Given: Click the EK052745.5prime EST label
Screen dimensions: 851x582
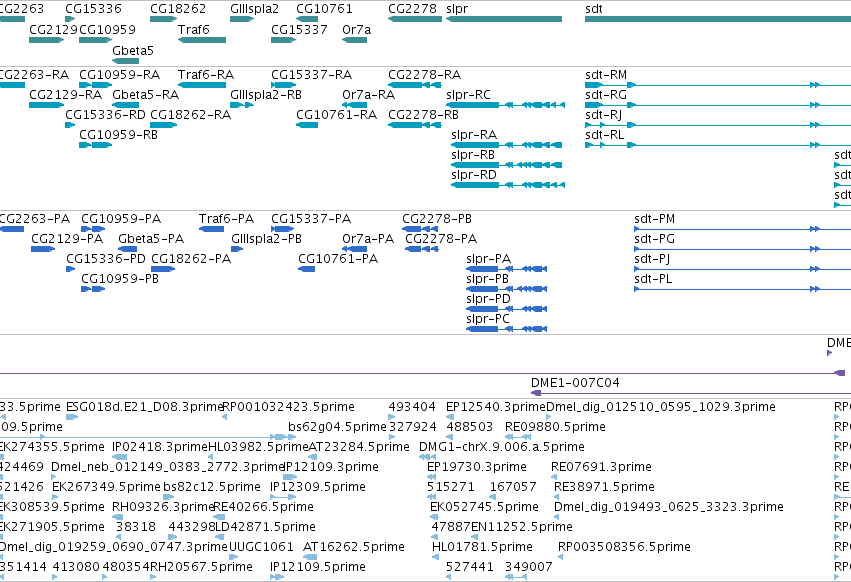Looking at the screenshot, I should pyautogui.click(x=484, y=507).
